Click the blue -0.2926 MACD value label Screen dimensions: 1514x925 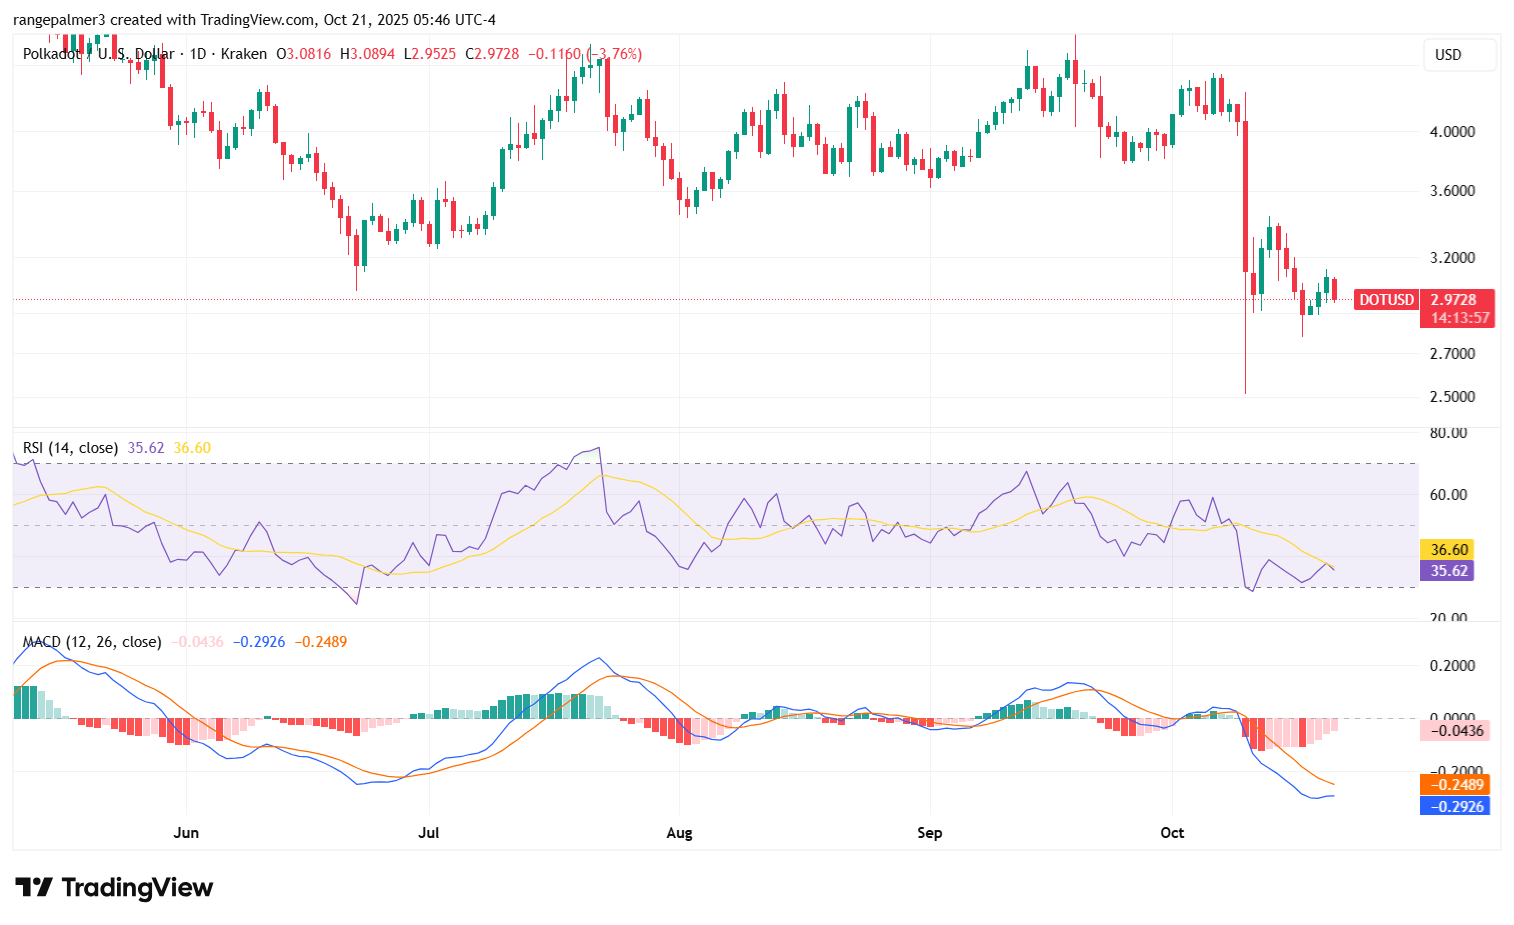point(1457,806)
